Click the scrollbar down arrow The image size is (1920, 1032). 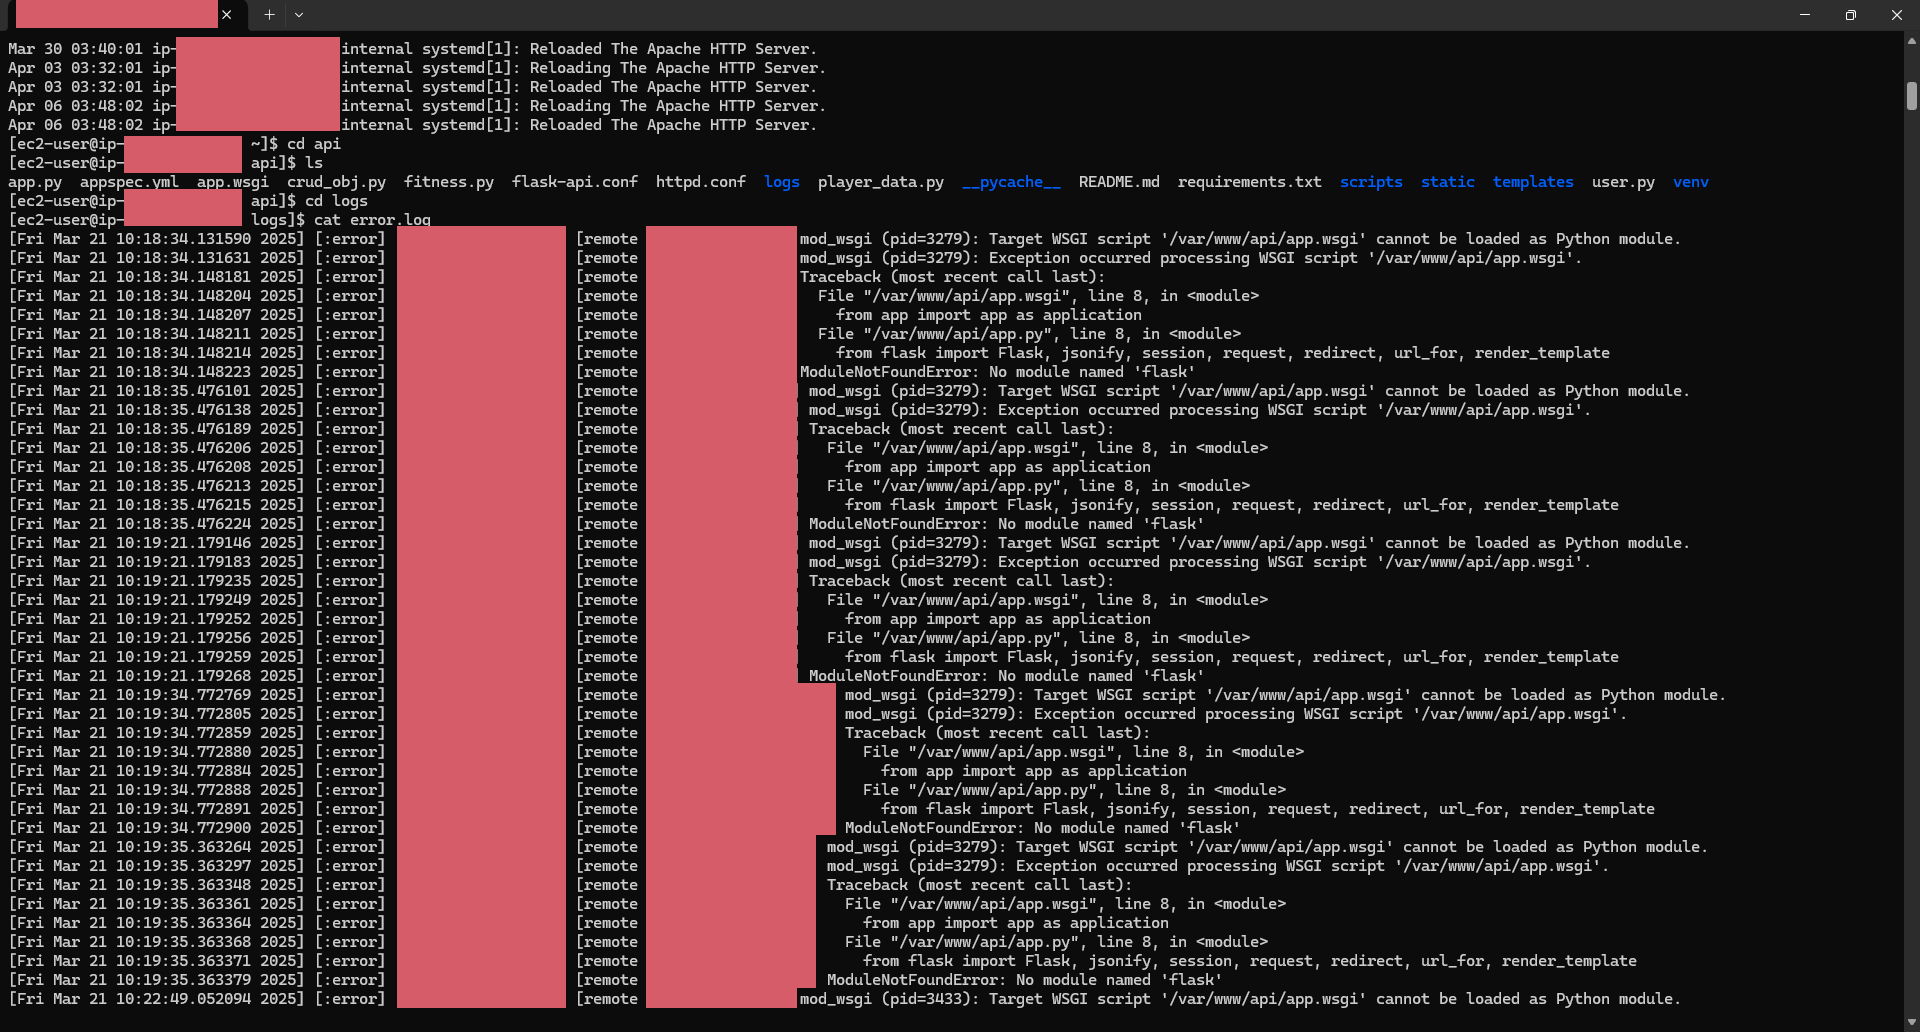(1911, 1022)
